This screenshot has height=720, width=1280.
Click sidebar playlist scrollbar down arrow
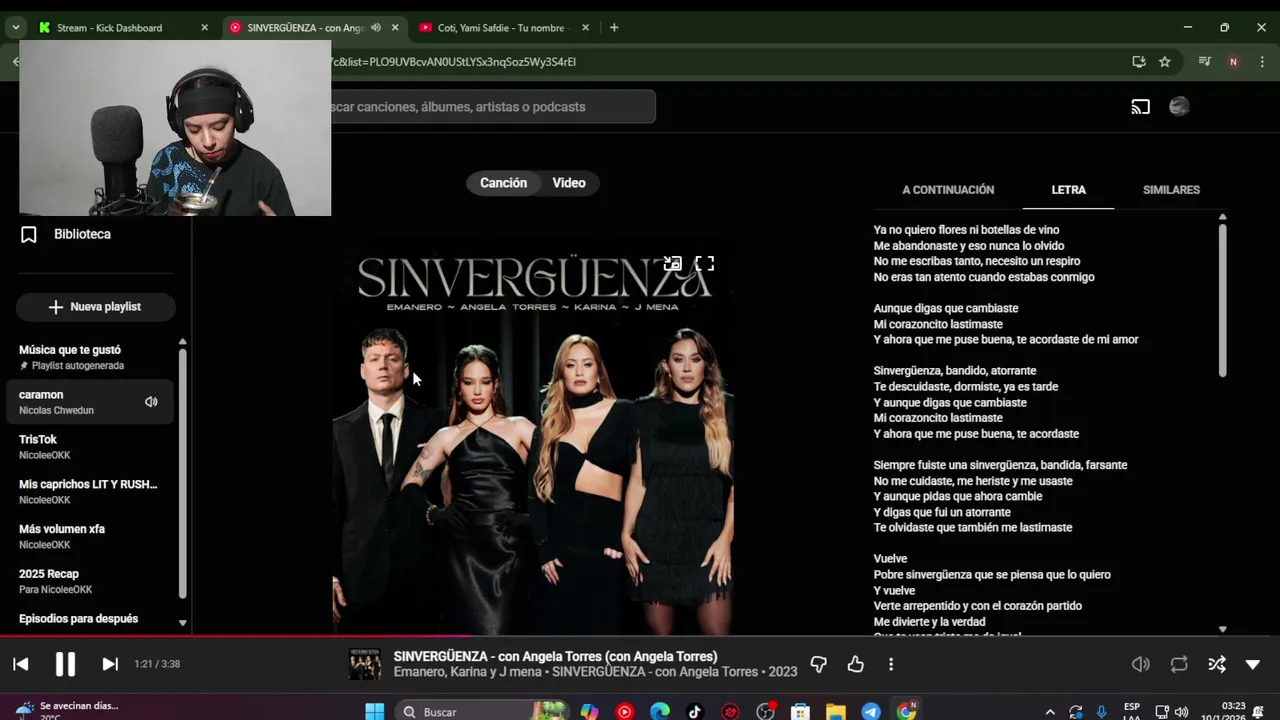pyautogui.click(x=182, y=623)
